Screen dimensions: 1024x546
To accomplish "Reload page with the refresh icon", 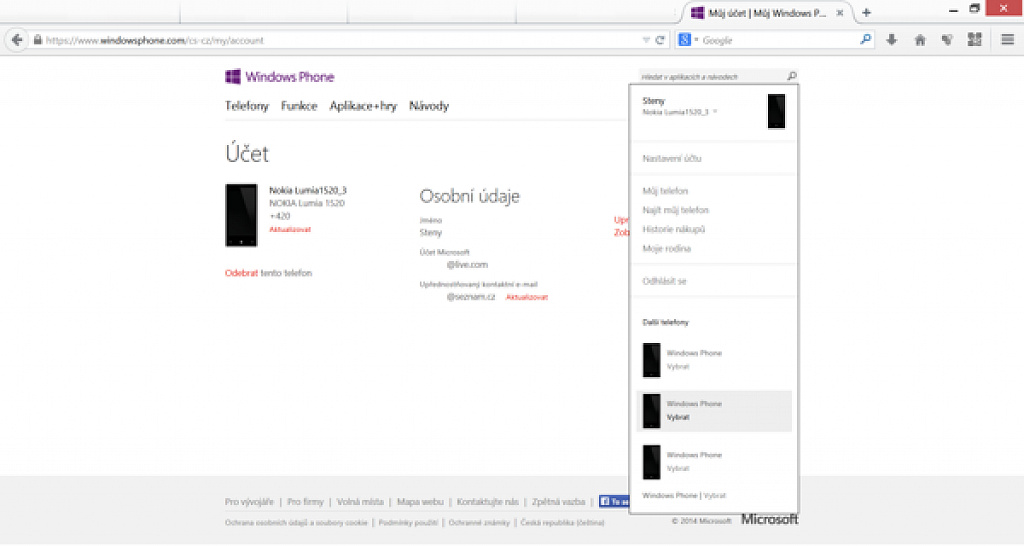I will (x=660, y=40).
